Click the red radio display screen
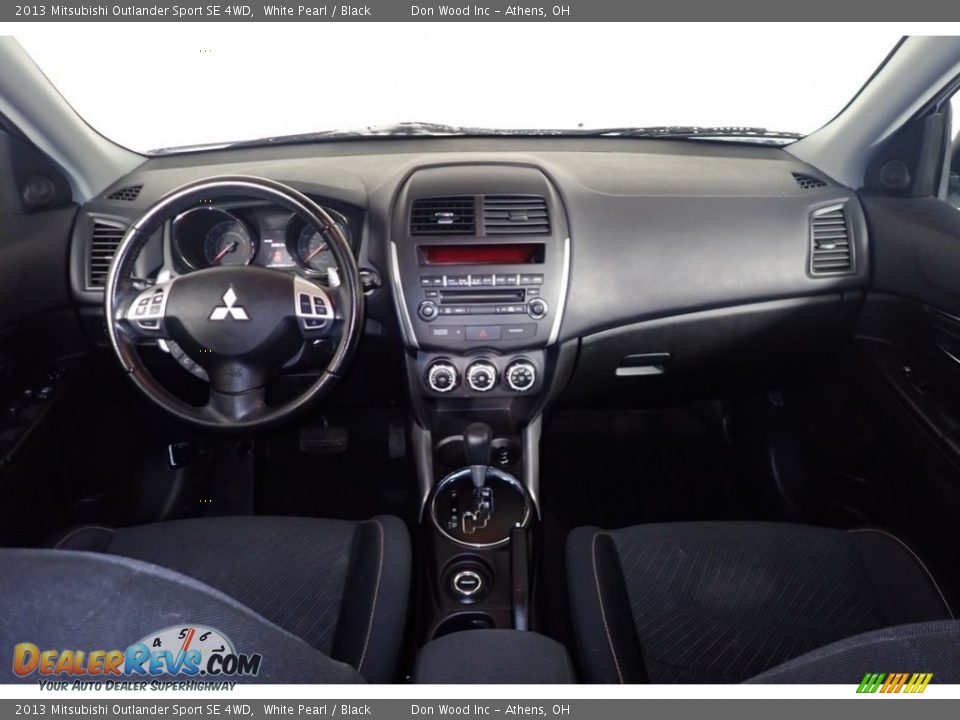The height and width of the screenshot is (720, 960). point(481,254)
